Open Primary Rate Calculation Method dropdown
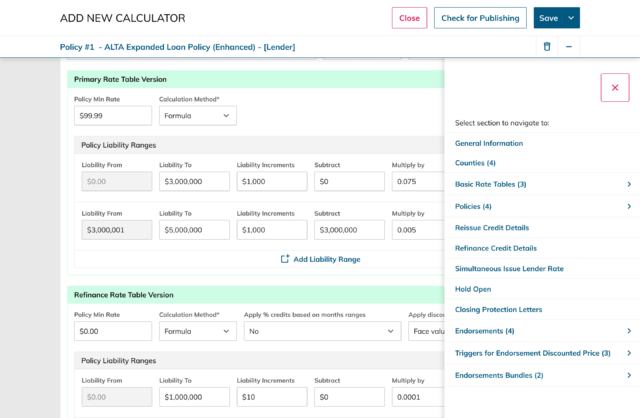Image resolution: width=640 pixels, height=418 pixels. click(x=198, y=116)
